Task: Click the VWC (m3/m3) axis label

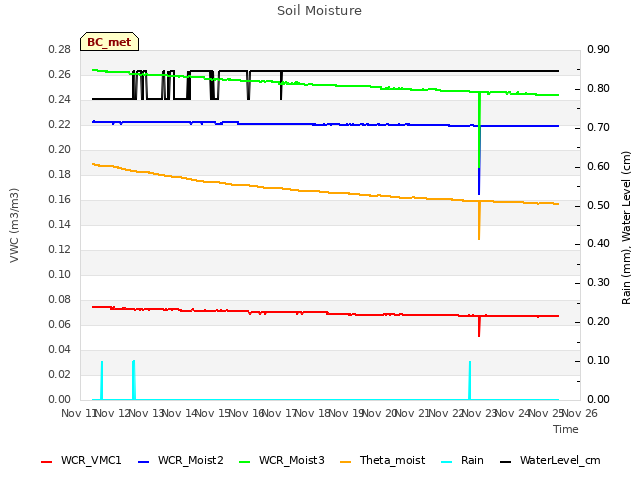Action: [14, 225]
